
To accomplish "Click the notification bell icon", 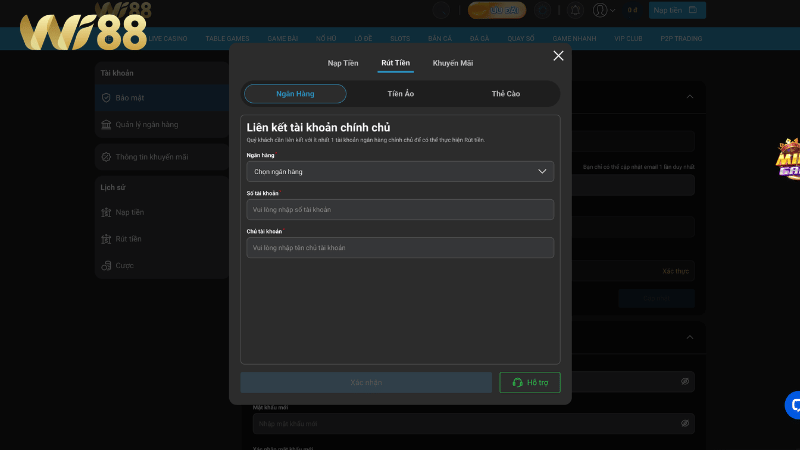I will point(575,10).
